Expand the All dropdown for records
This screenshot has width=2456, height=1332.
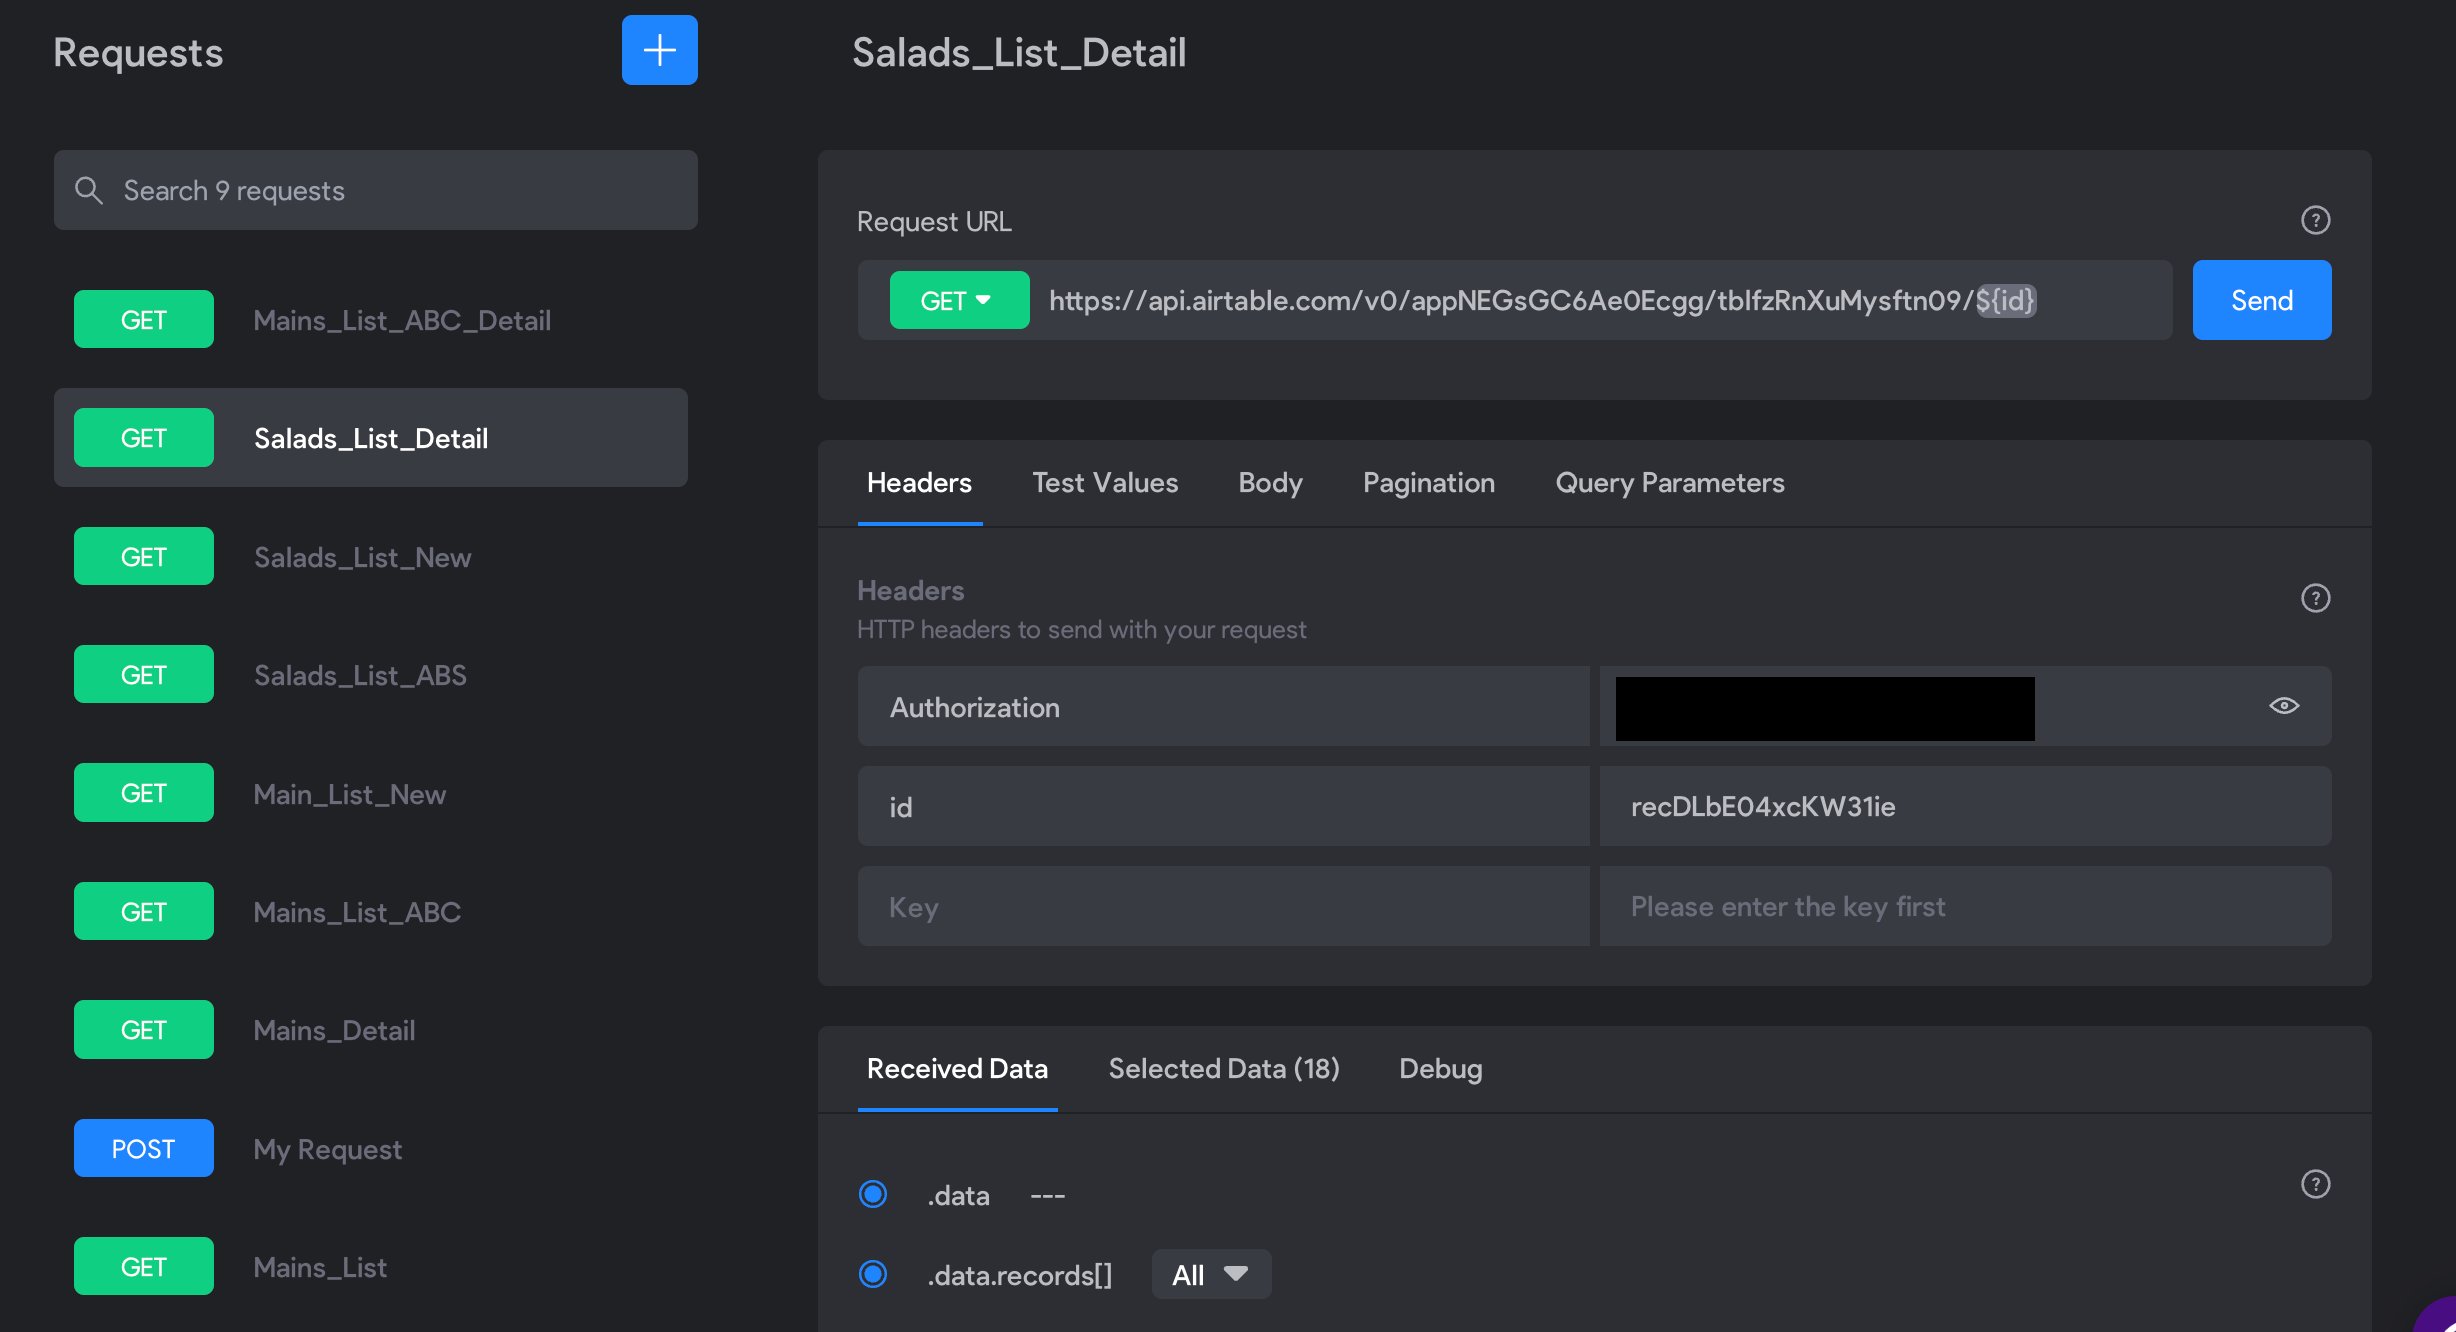tap(1211, 1274)
